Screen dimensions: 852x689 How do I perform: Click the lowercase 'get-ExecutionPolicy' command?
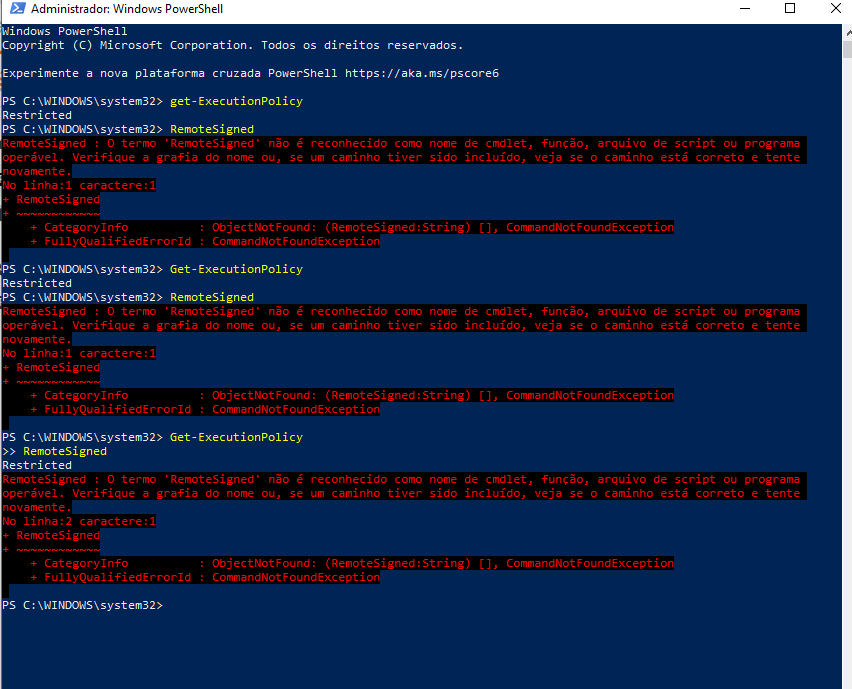236,101
